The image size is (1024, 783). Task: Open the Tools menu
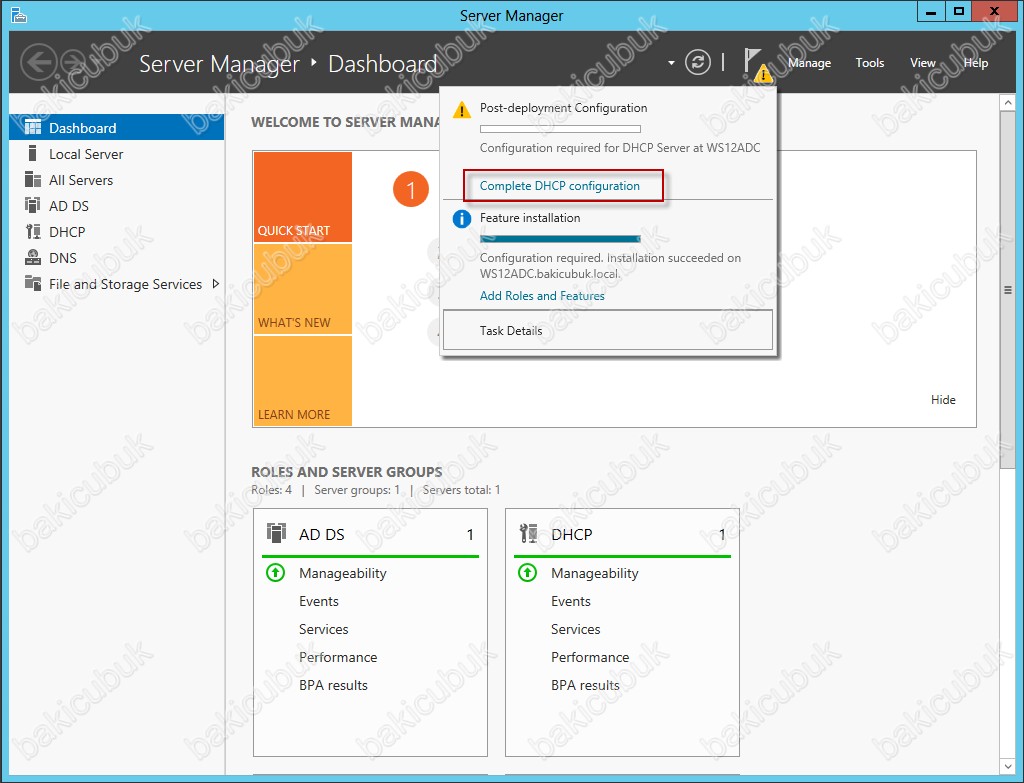[x=870, y=63]
